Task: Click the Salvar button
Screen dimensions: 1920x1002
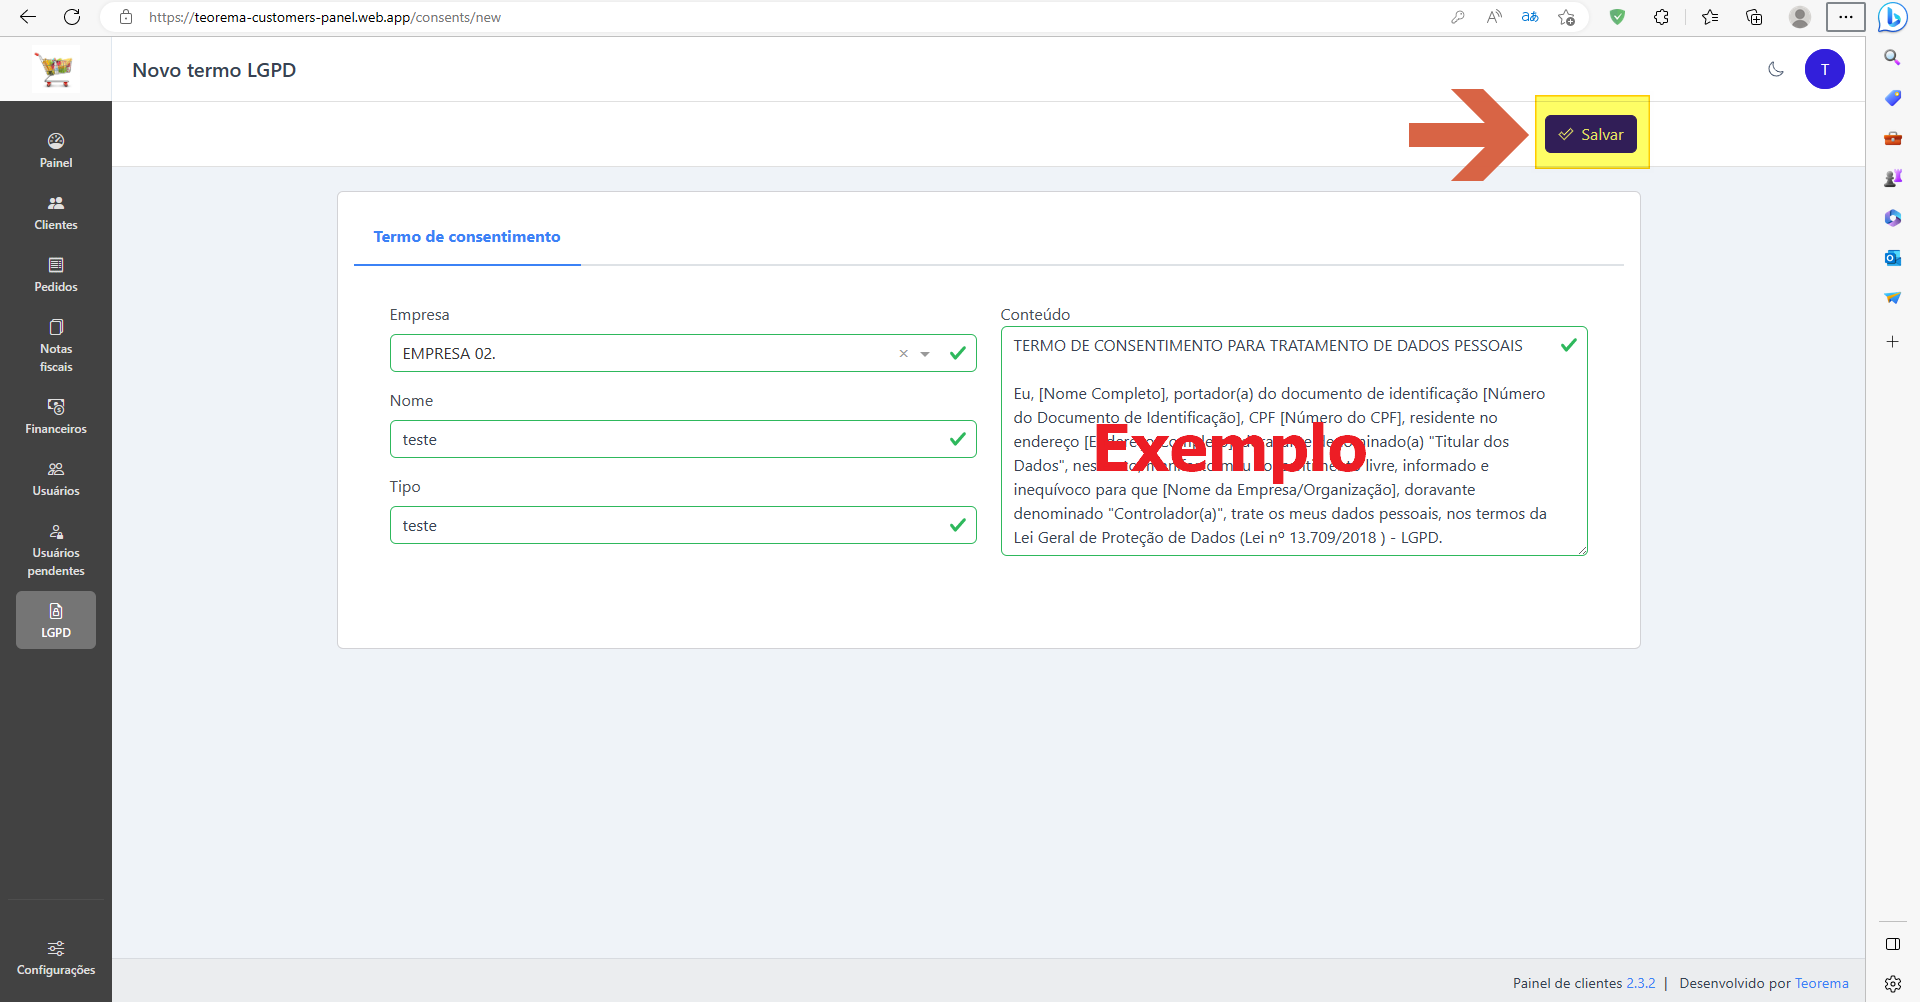Action: tap(1591, 134)
